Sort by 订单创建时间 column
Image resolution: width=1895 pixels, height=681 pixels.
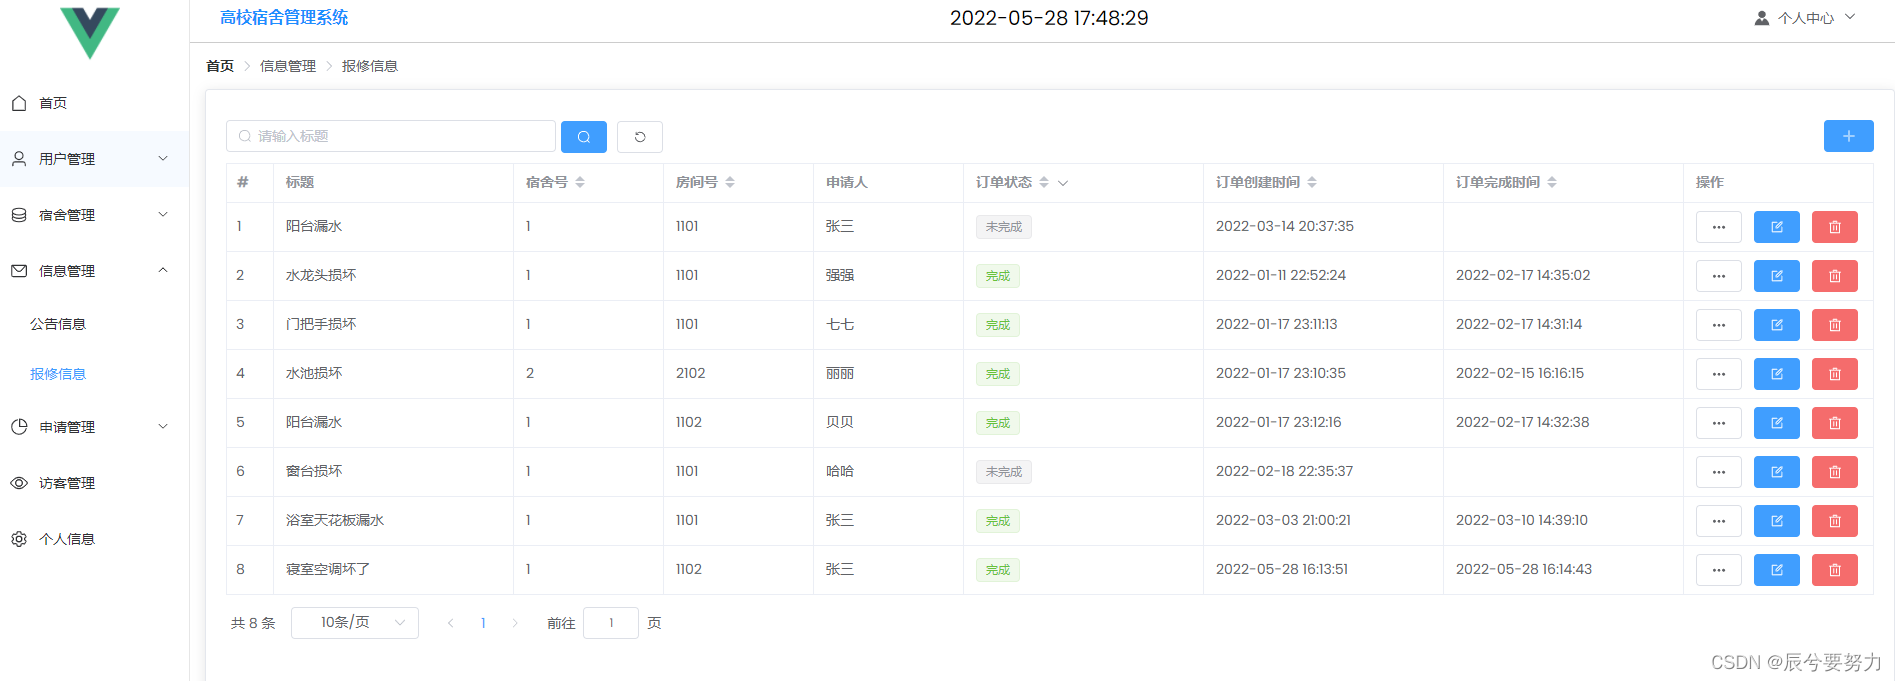1312,182
